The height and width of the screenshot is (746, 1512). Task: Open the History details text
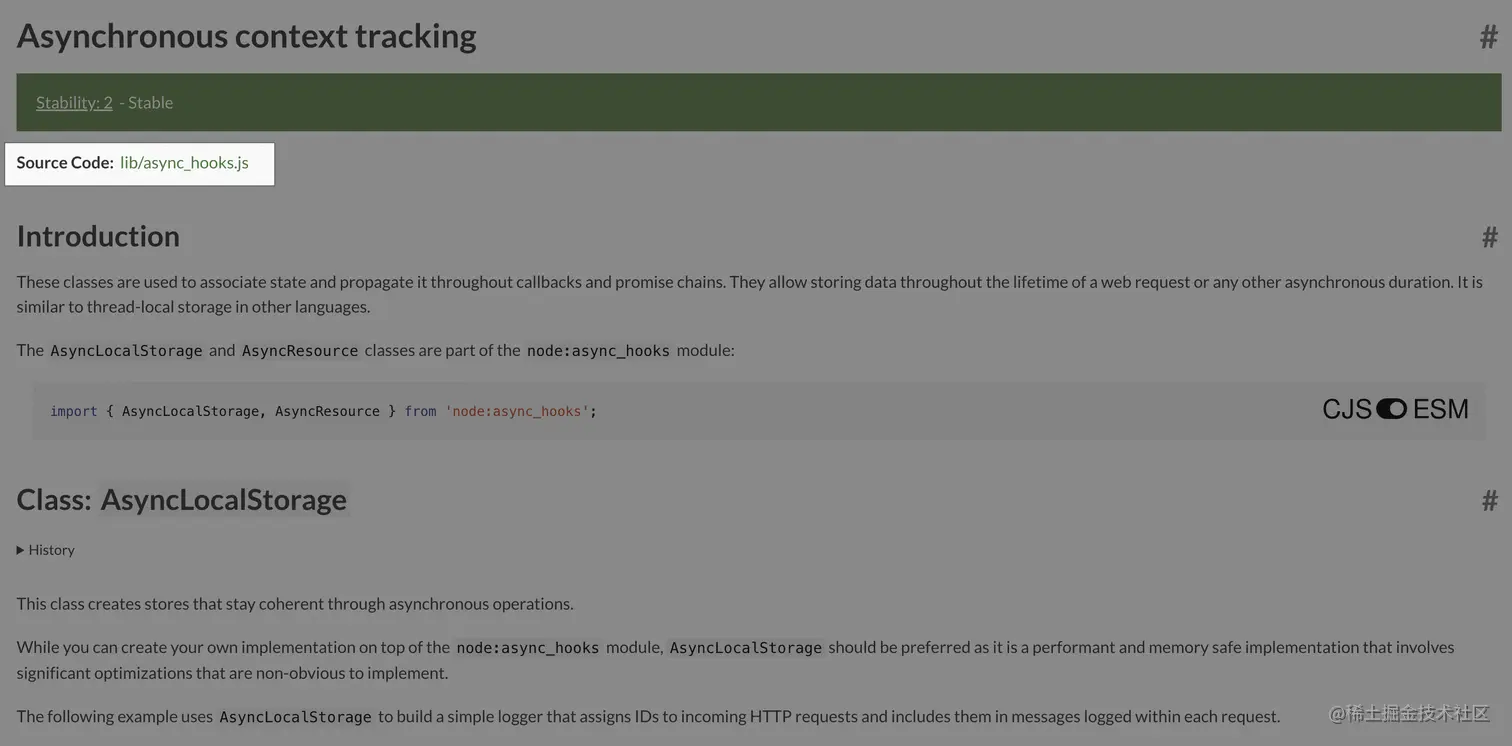point(51,550)
